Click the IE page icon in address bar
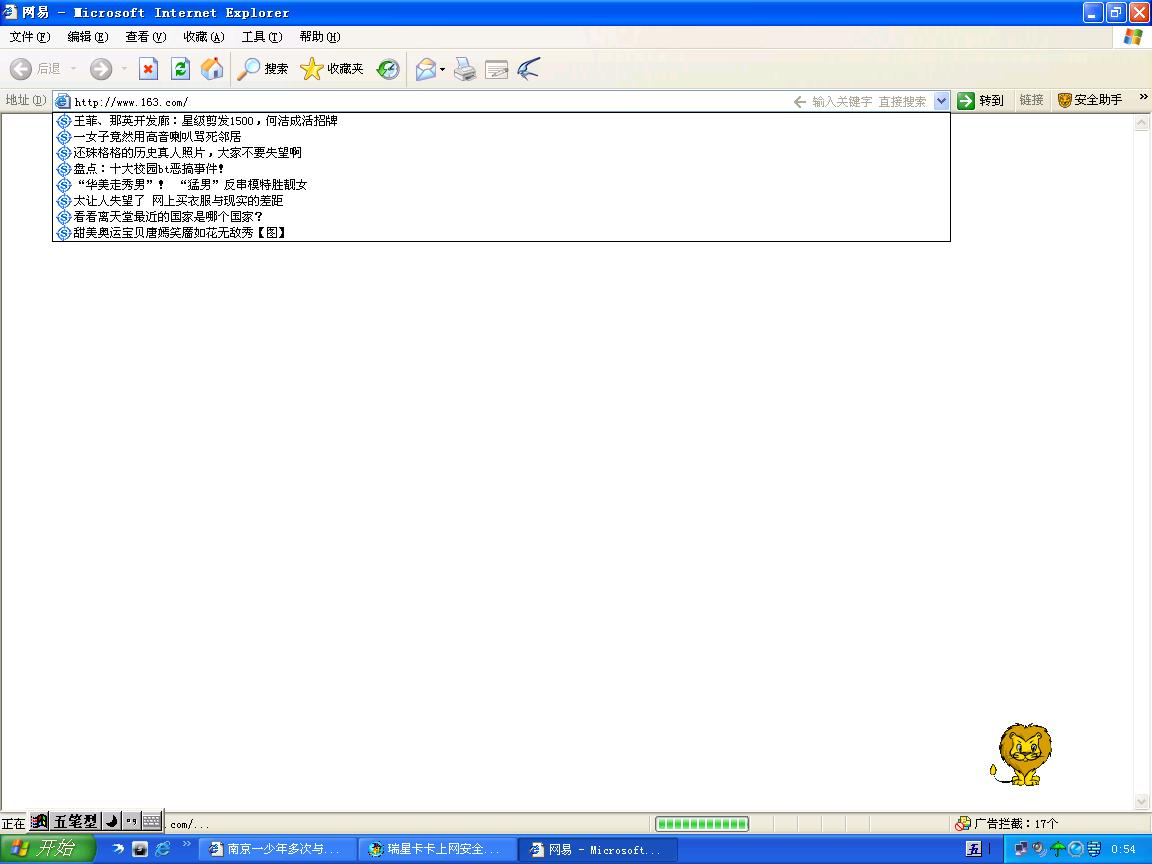 (63, 101)
